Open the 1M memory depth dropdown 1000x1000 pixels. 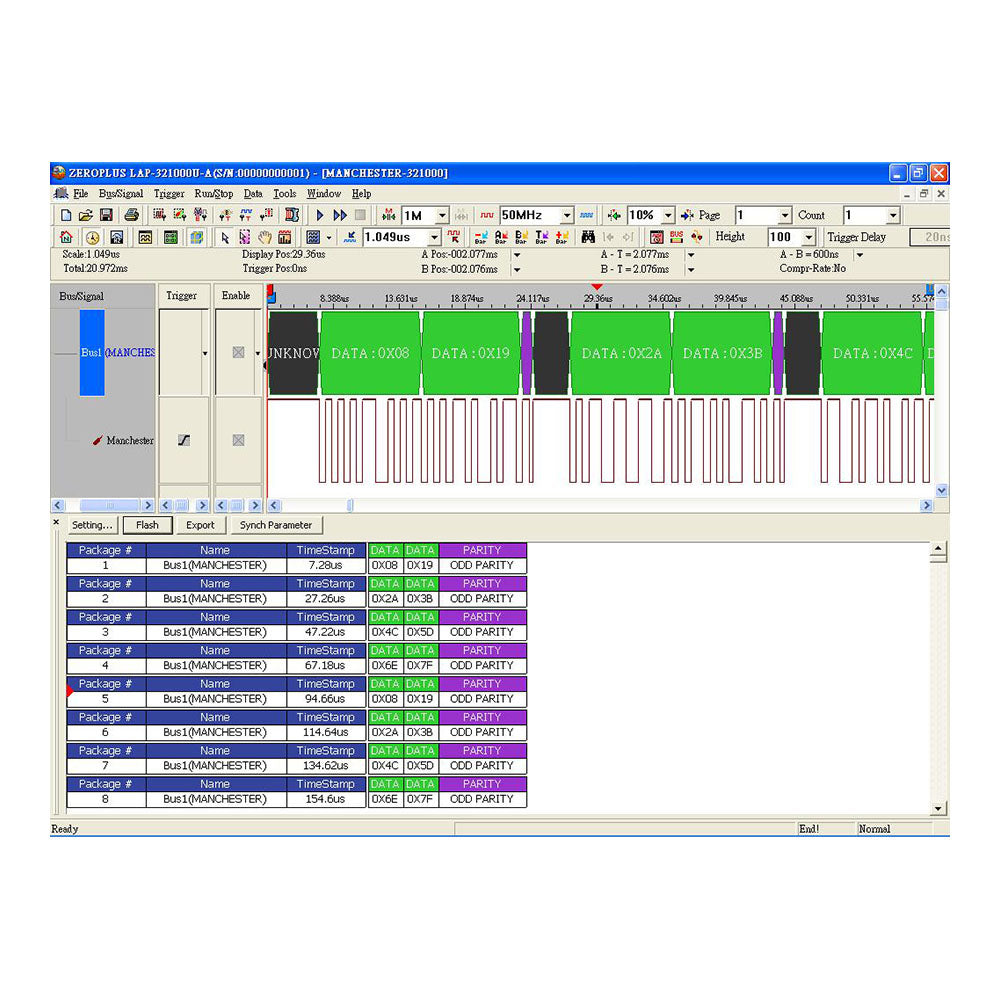[x=442, y=216]
